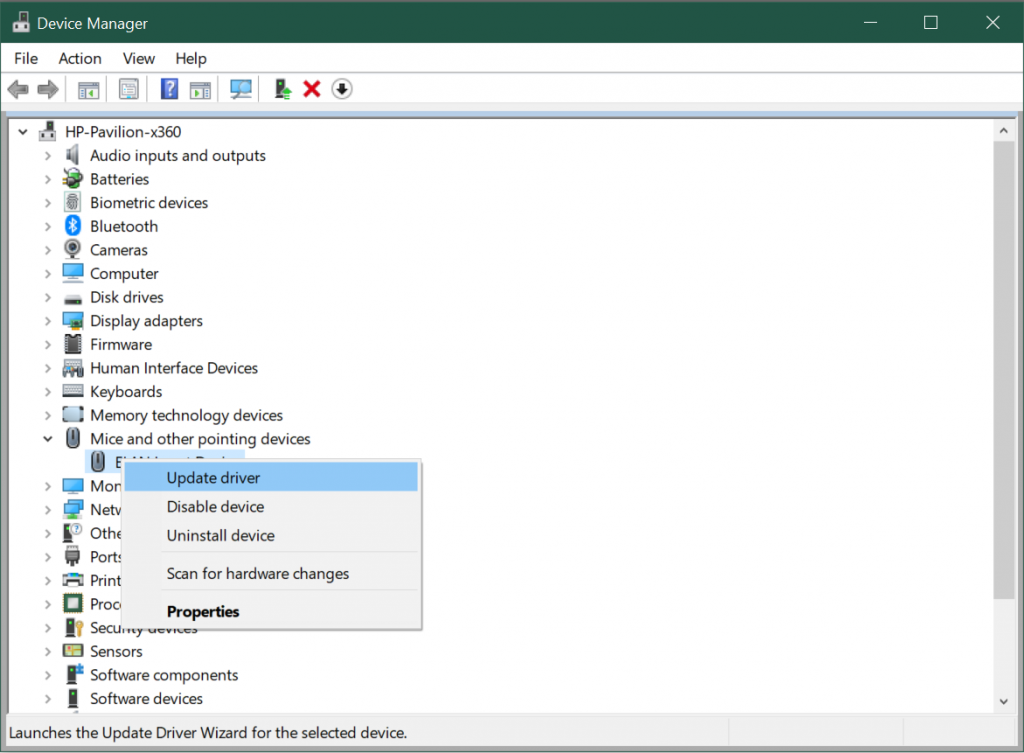Click the Sensors category icon

pos(72,650)
